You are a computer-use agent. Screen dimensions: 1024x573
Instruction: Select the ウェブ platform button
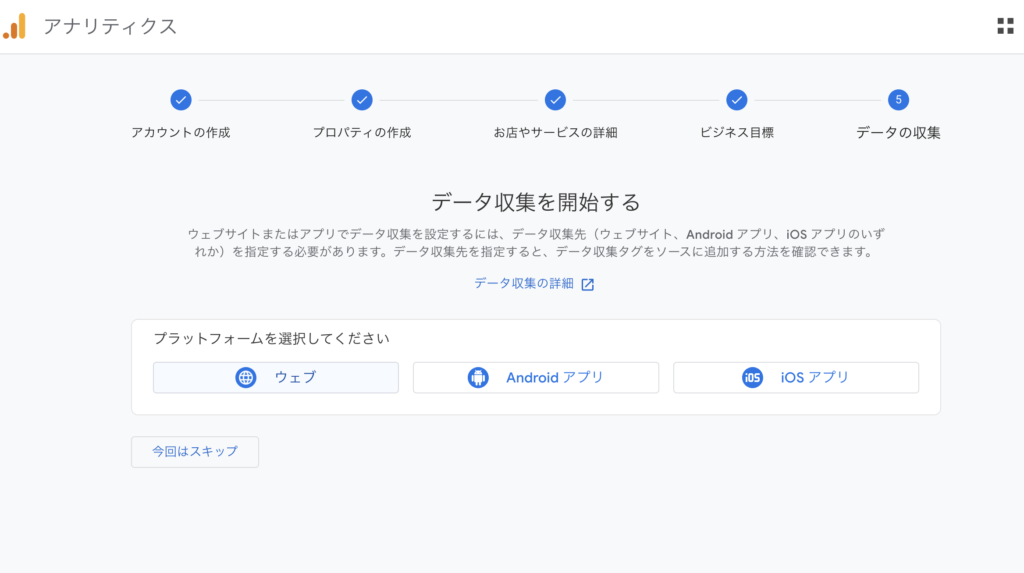click(x=276, y=378)
